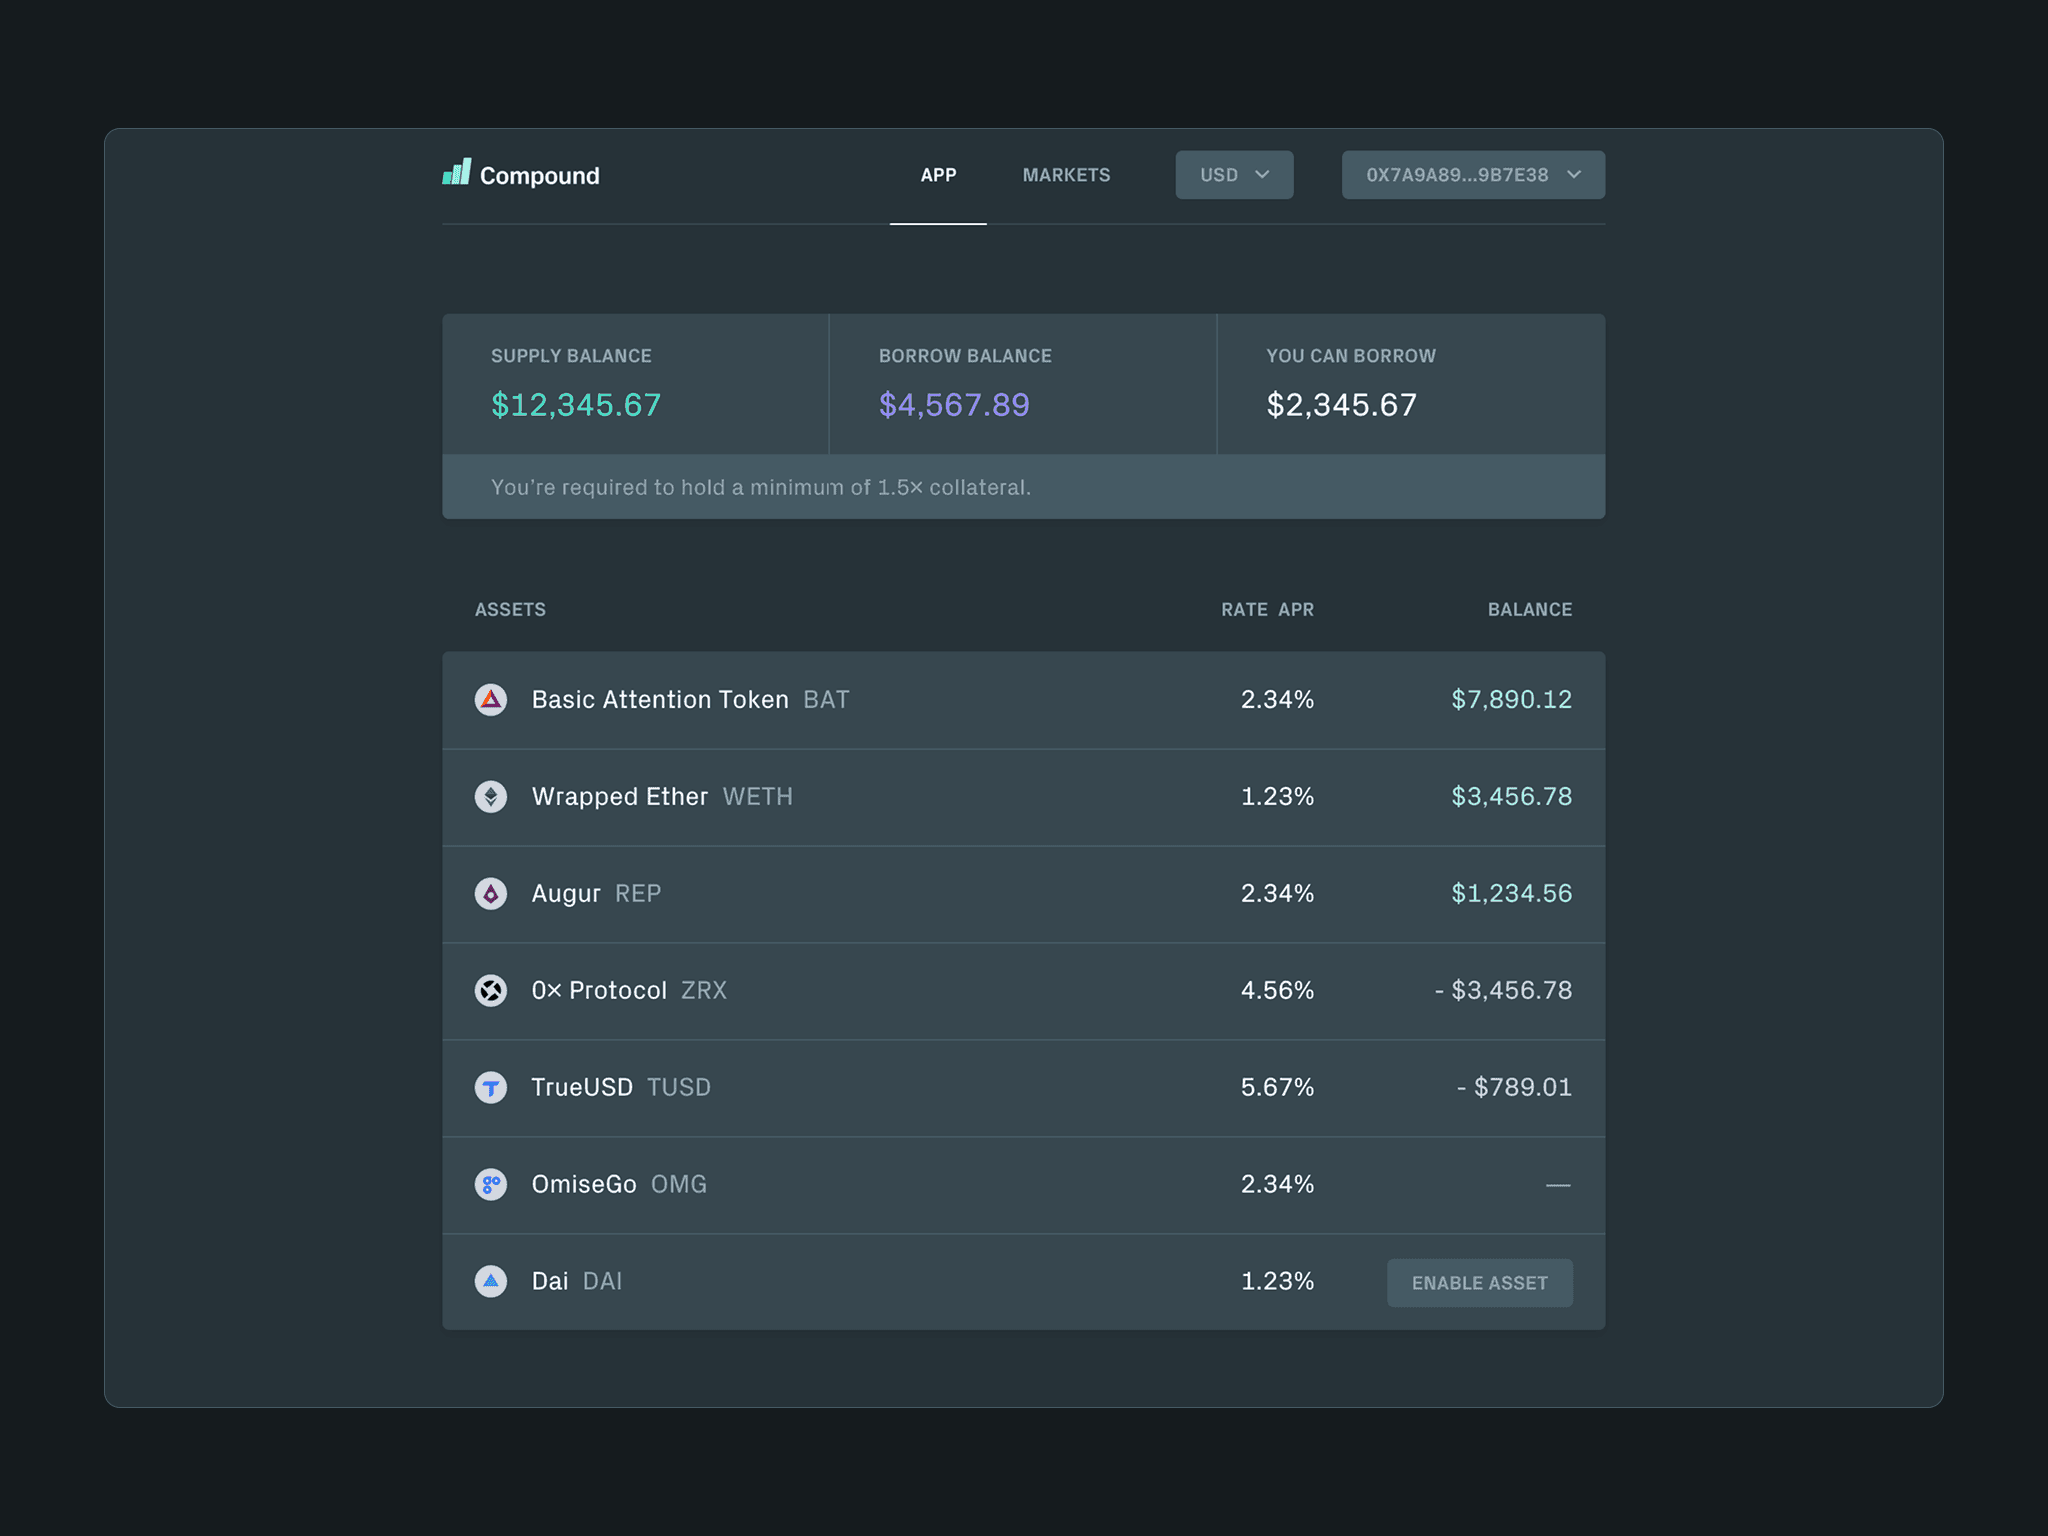Go to the MARKETS tab
The image size is (2048, 1536).
[x=1066, y=175]
